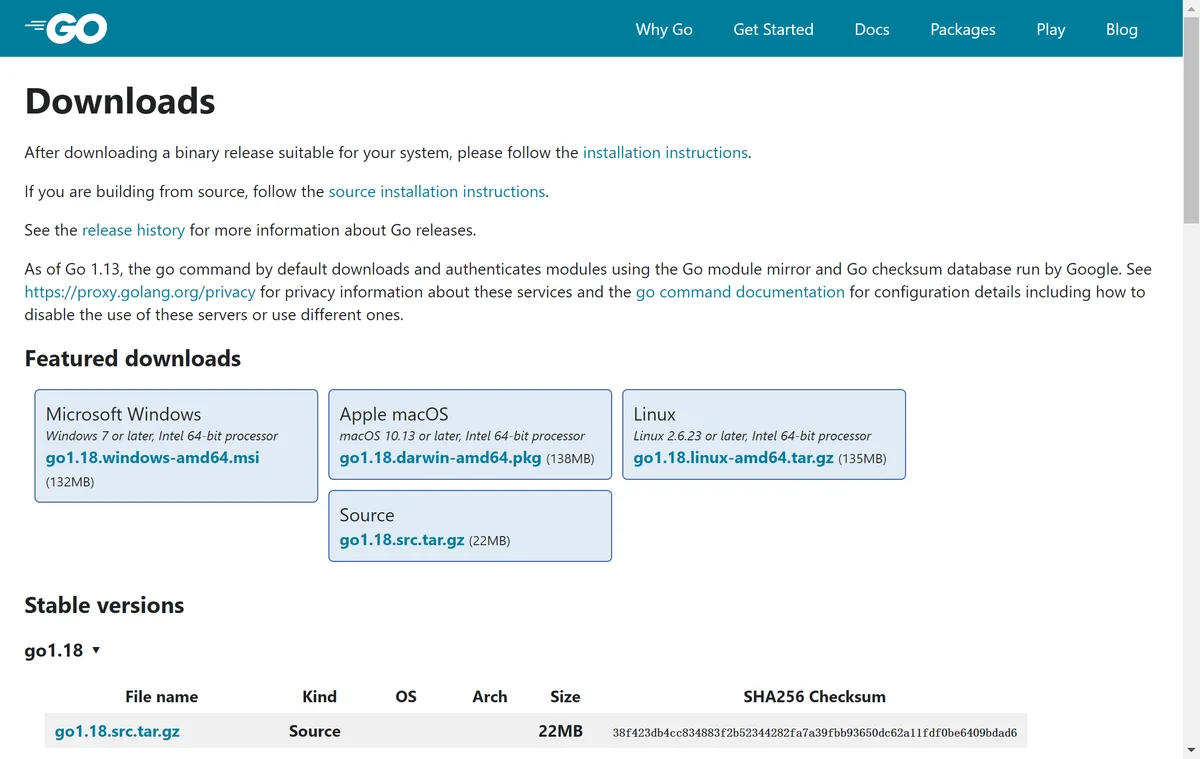Visit the https://proxy.golang.org/privacy link
1200x759 pixels.
[140, 292]
